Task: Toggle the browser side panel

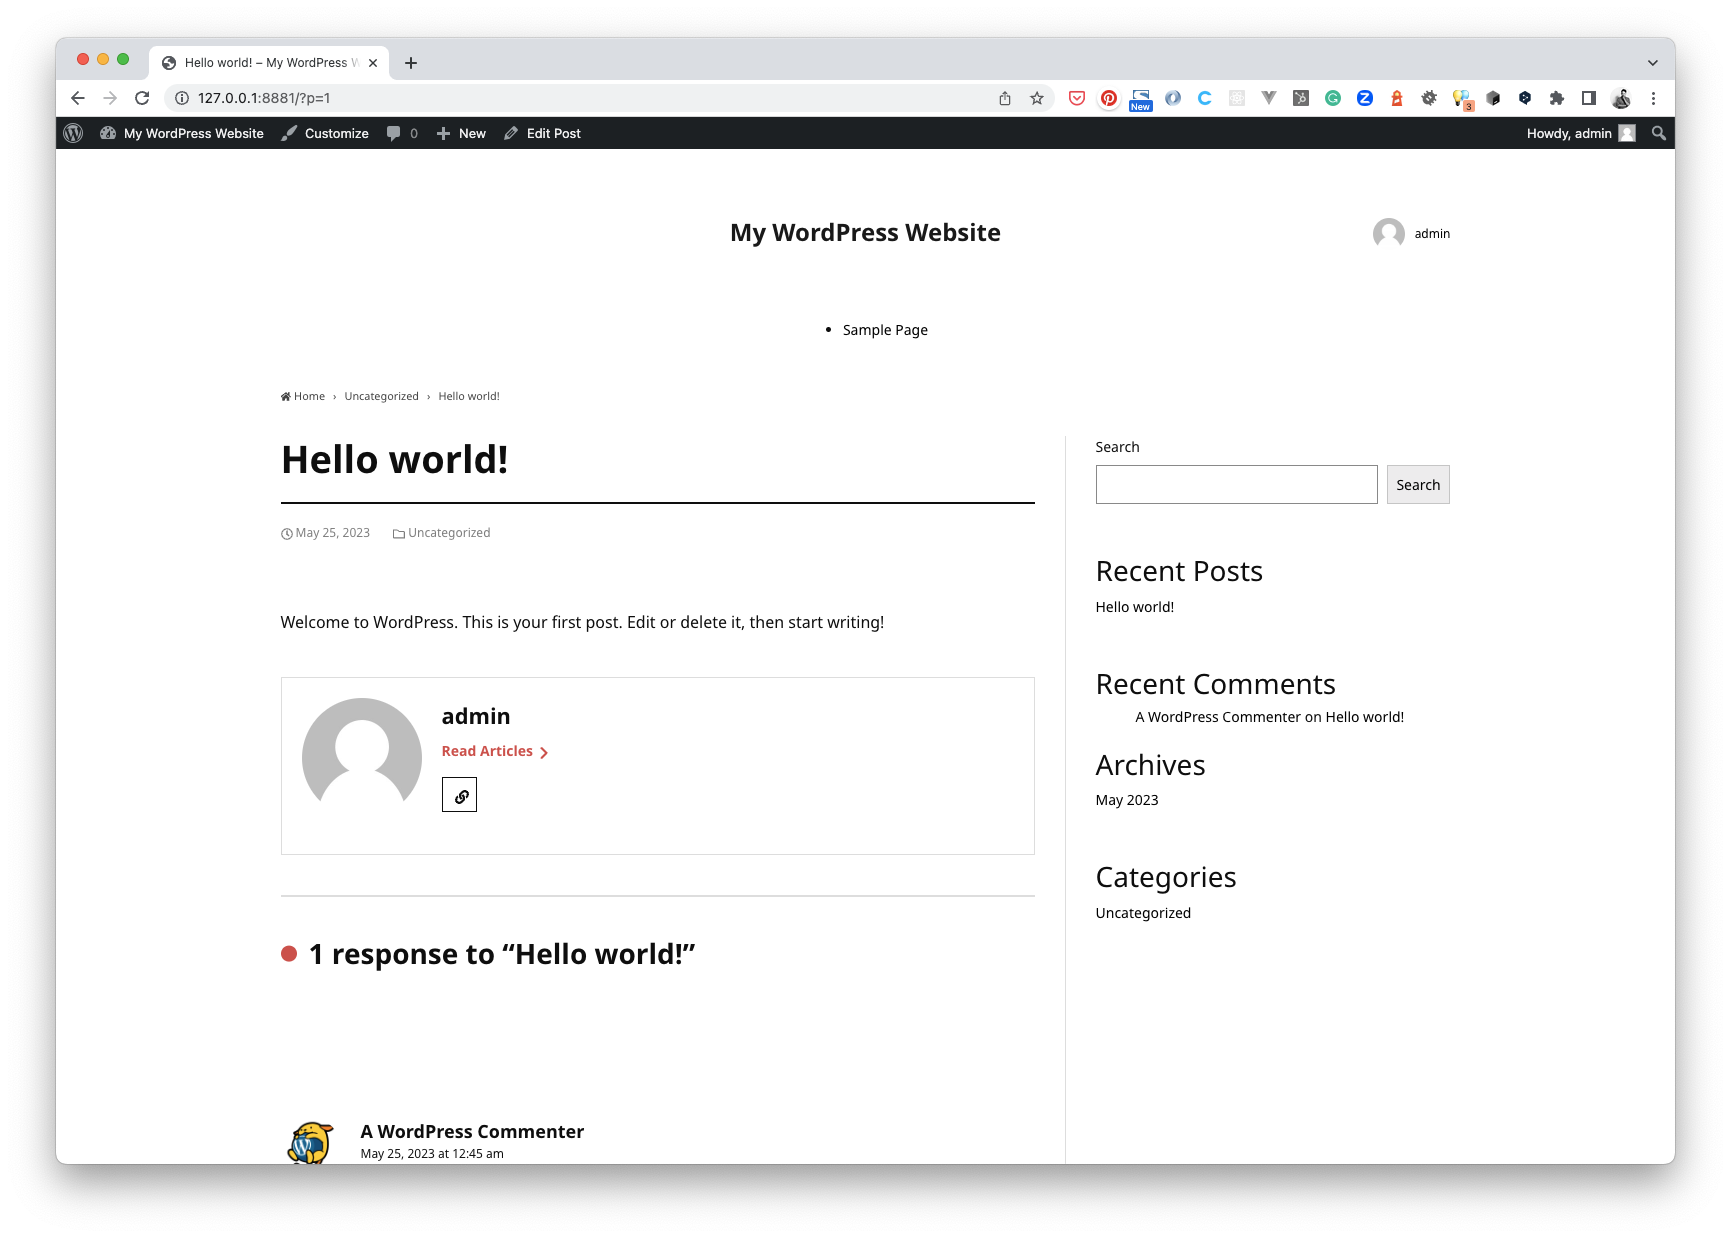Action: [1589, 98]
